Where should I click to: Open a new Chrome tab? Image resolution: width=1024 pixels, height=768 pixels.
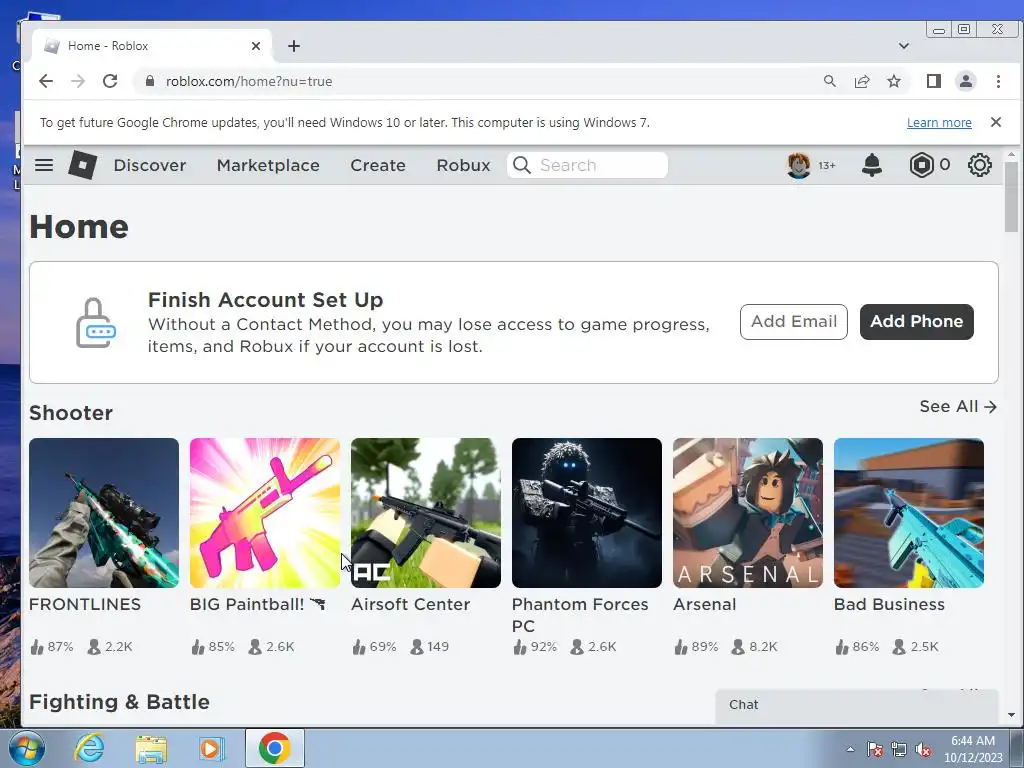click(294, 46)
